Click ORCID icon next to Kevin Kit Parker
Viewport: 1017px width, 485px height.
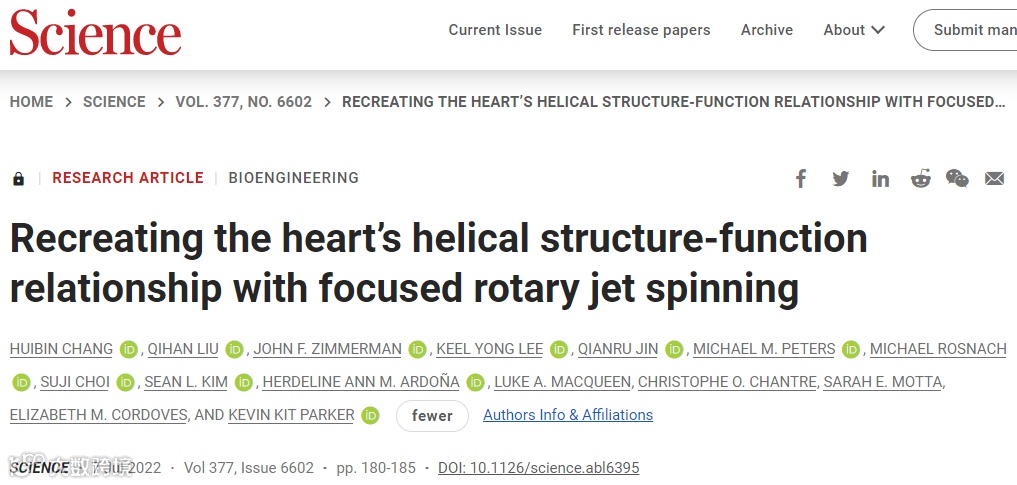click(x=371, y=415)
